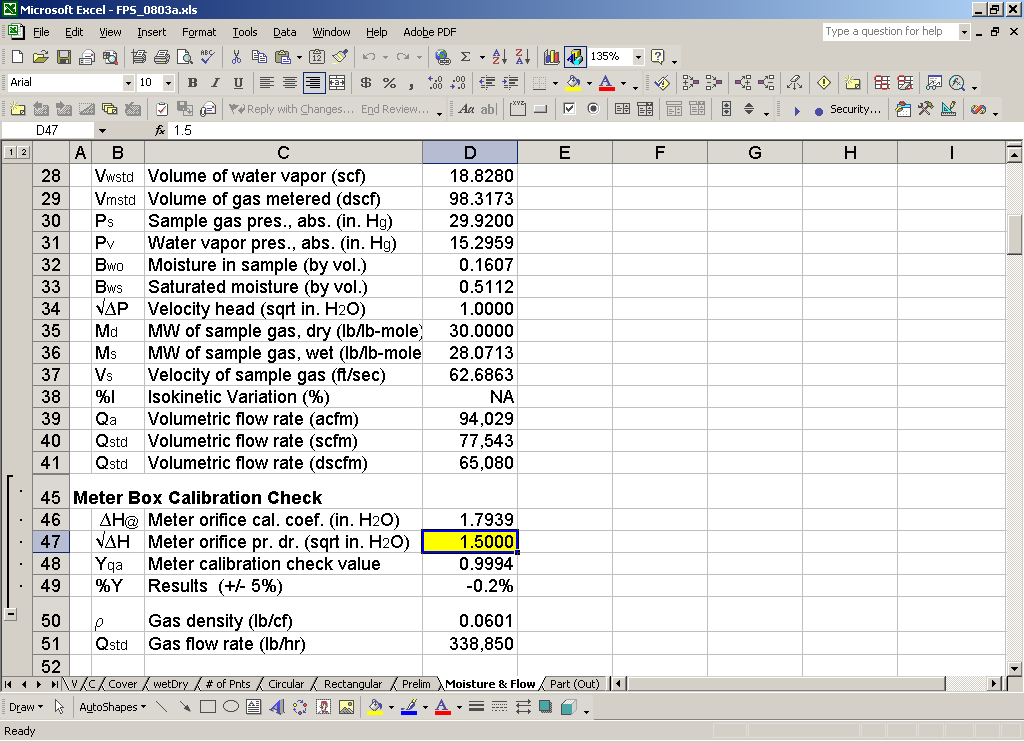Open the Data menu
Screen dimensions: 1024x743
[x=284, y=32]
